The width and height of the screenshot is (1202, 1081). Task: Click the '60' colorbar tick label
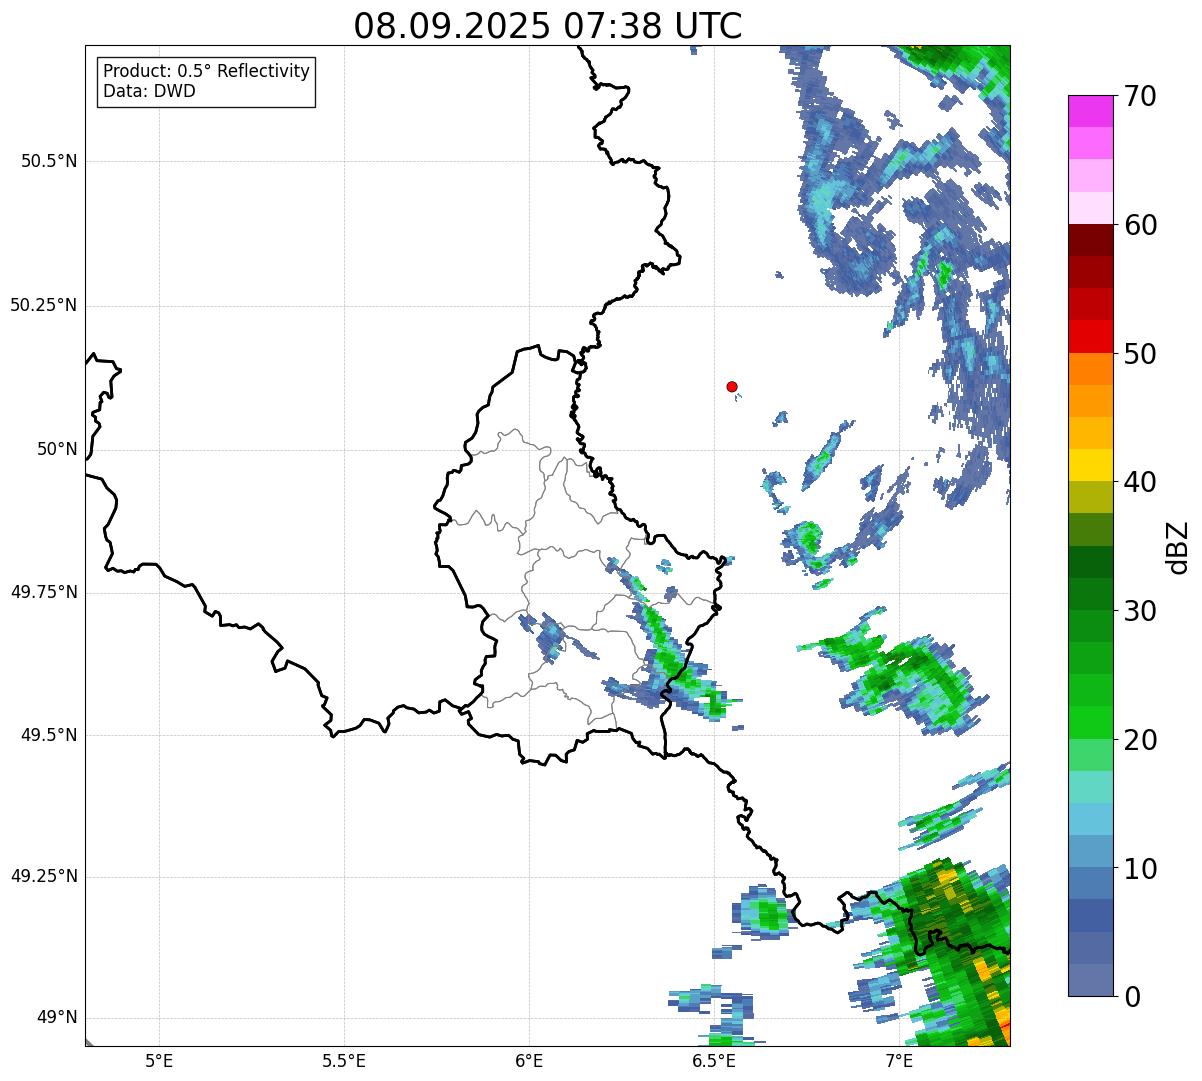(x=1140, y=225)
